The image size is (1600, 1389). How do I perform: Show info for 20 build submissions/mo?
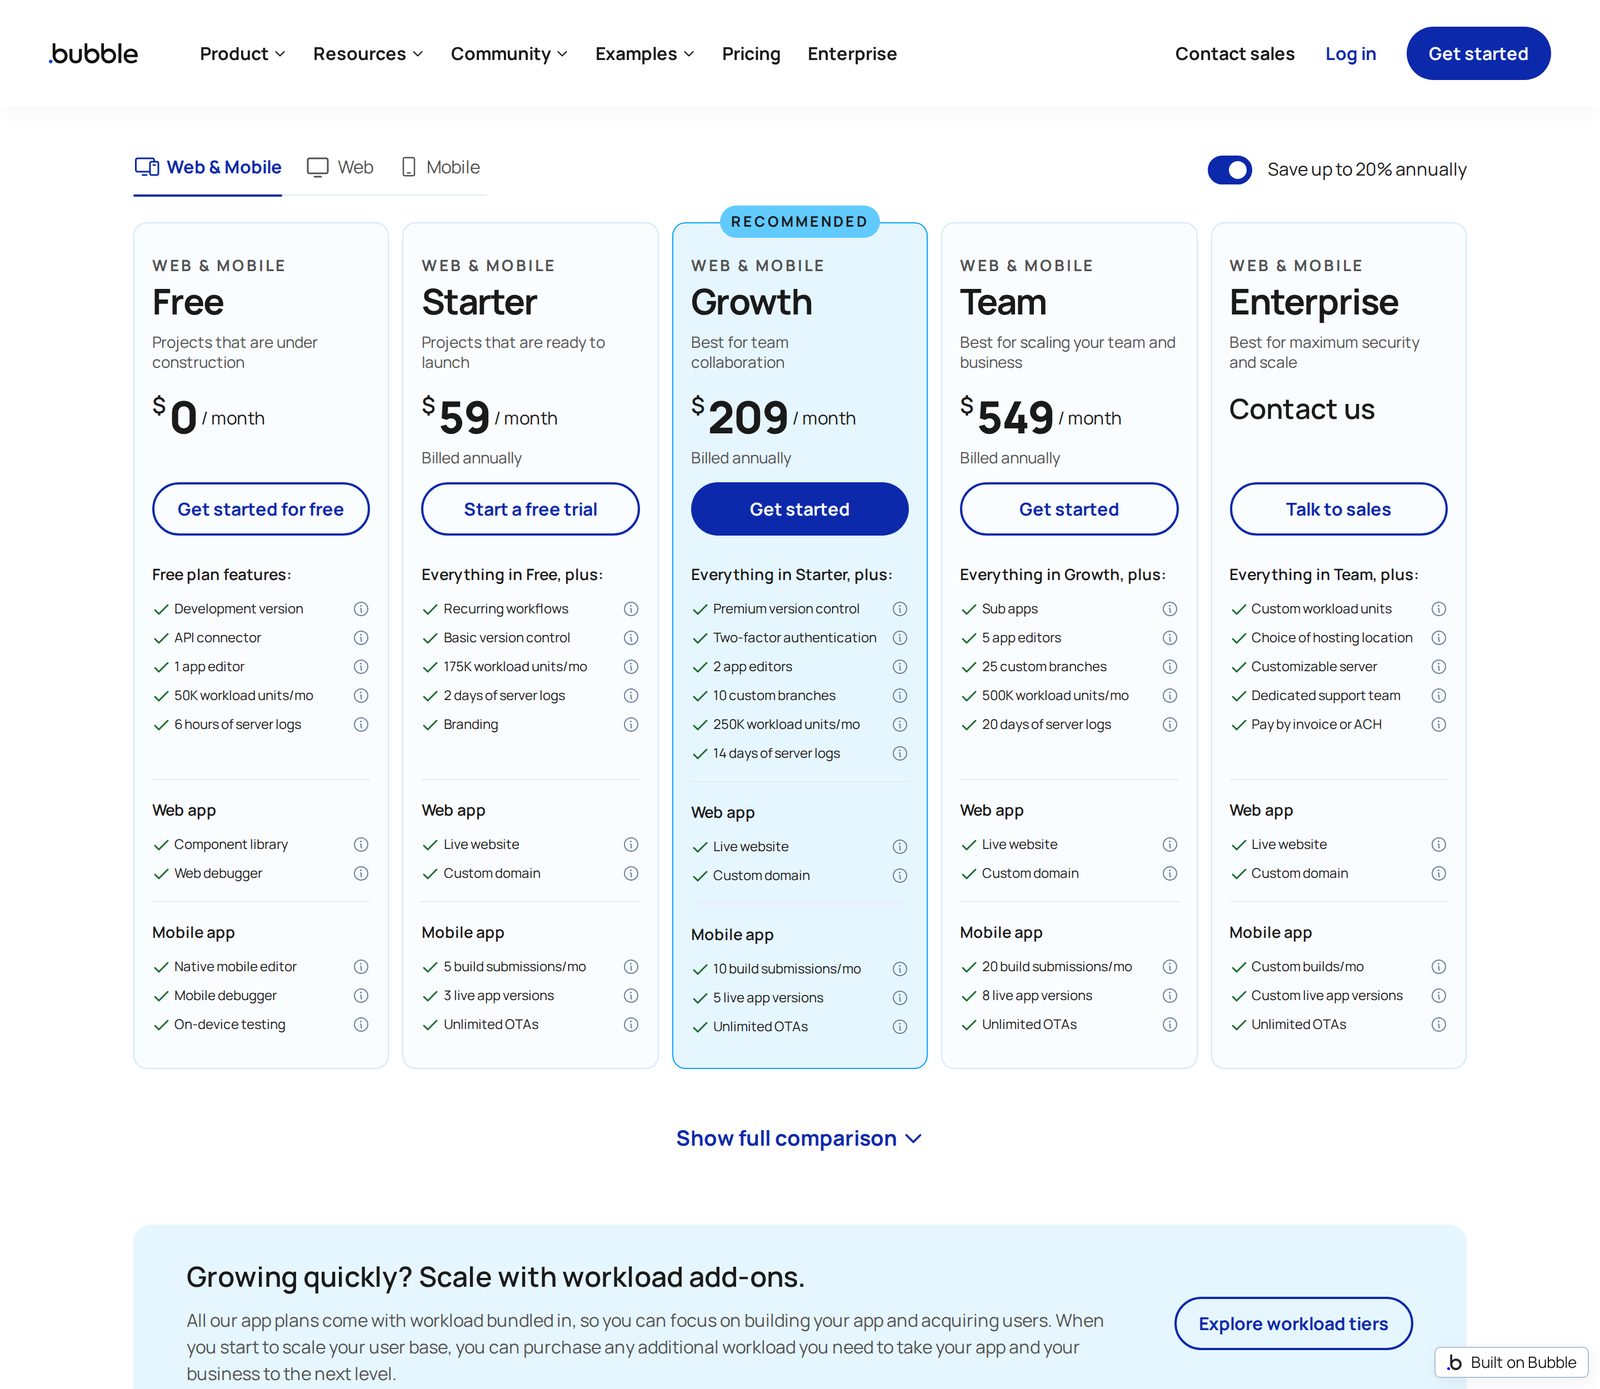tap(1170, 967)
